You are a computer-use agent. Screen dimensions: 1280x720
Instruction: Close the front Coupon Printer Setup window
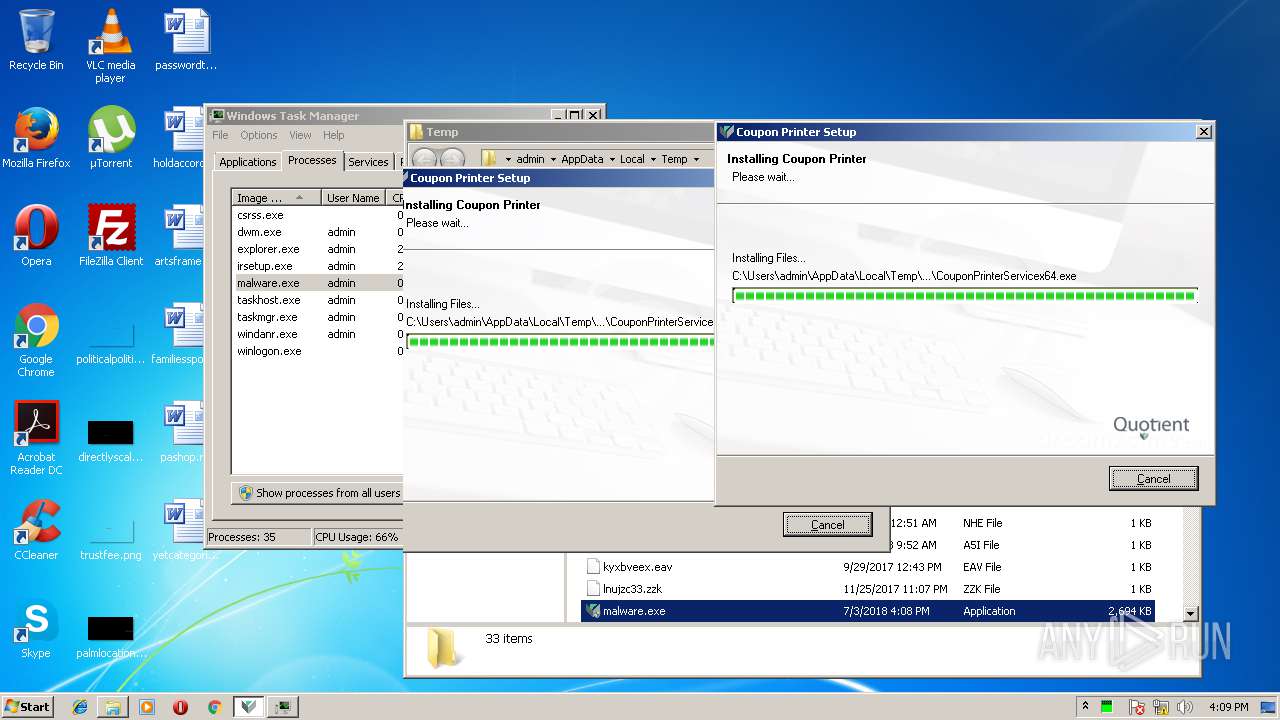coord(1204,131)
